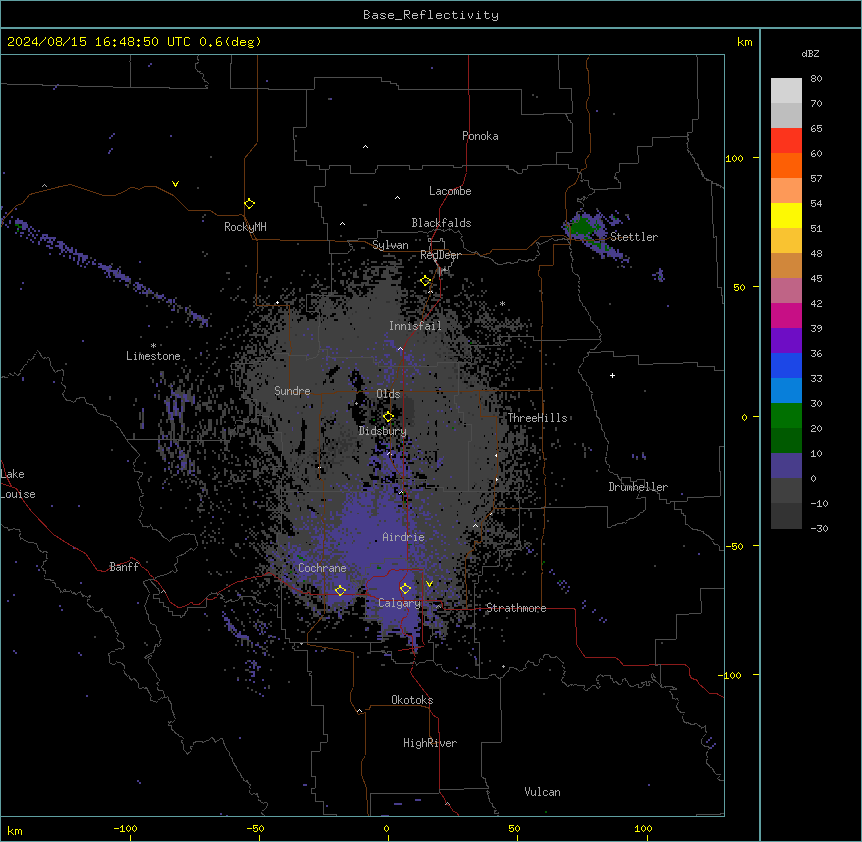This screenshot has width=862, height=842.
Task: Select the 50 tick on the right axis
Action: (x=739, y=287)
